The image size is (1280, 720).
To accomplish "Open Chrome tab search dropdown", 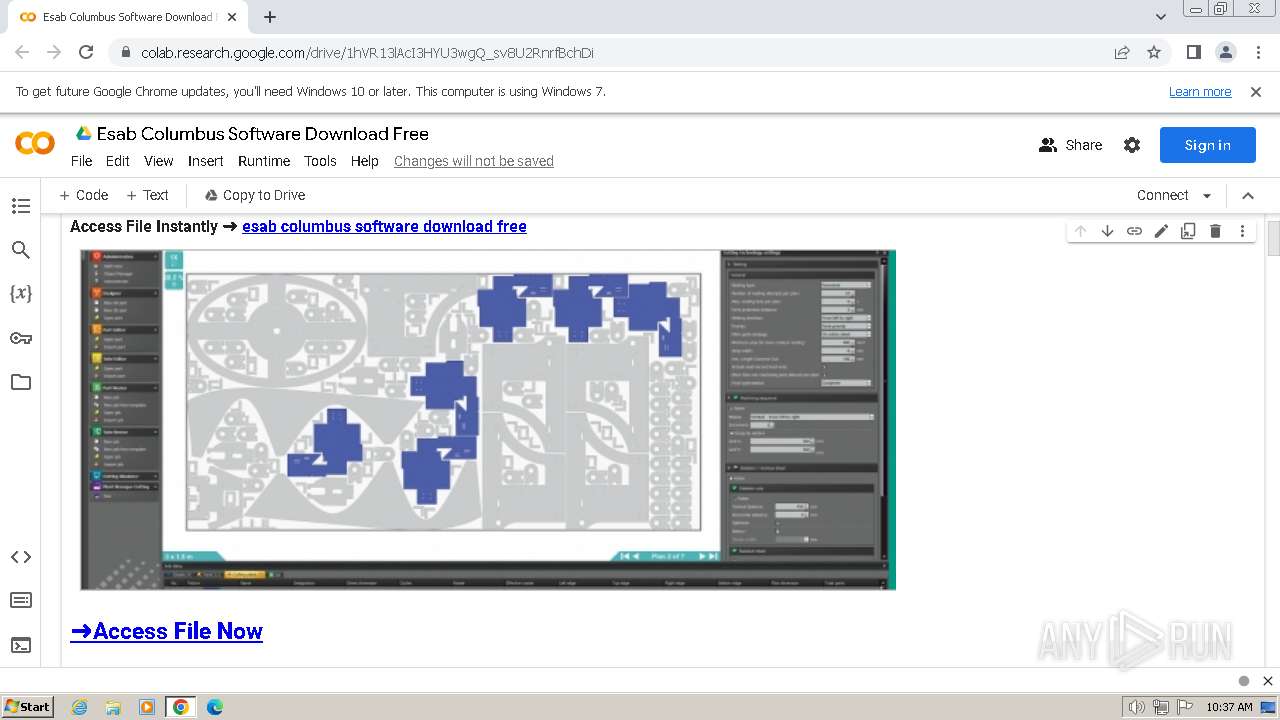I will click(x=1161, y=17).
